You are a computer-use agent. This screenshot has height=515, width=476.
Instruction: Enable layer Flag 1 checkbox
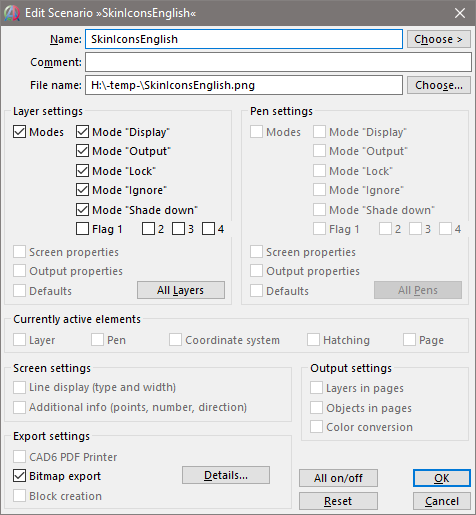82,229
